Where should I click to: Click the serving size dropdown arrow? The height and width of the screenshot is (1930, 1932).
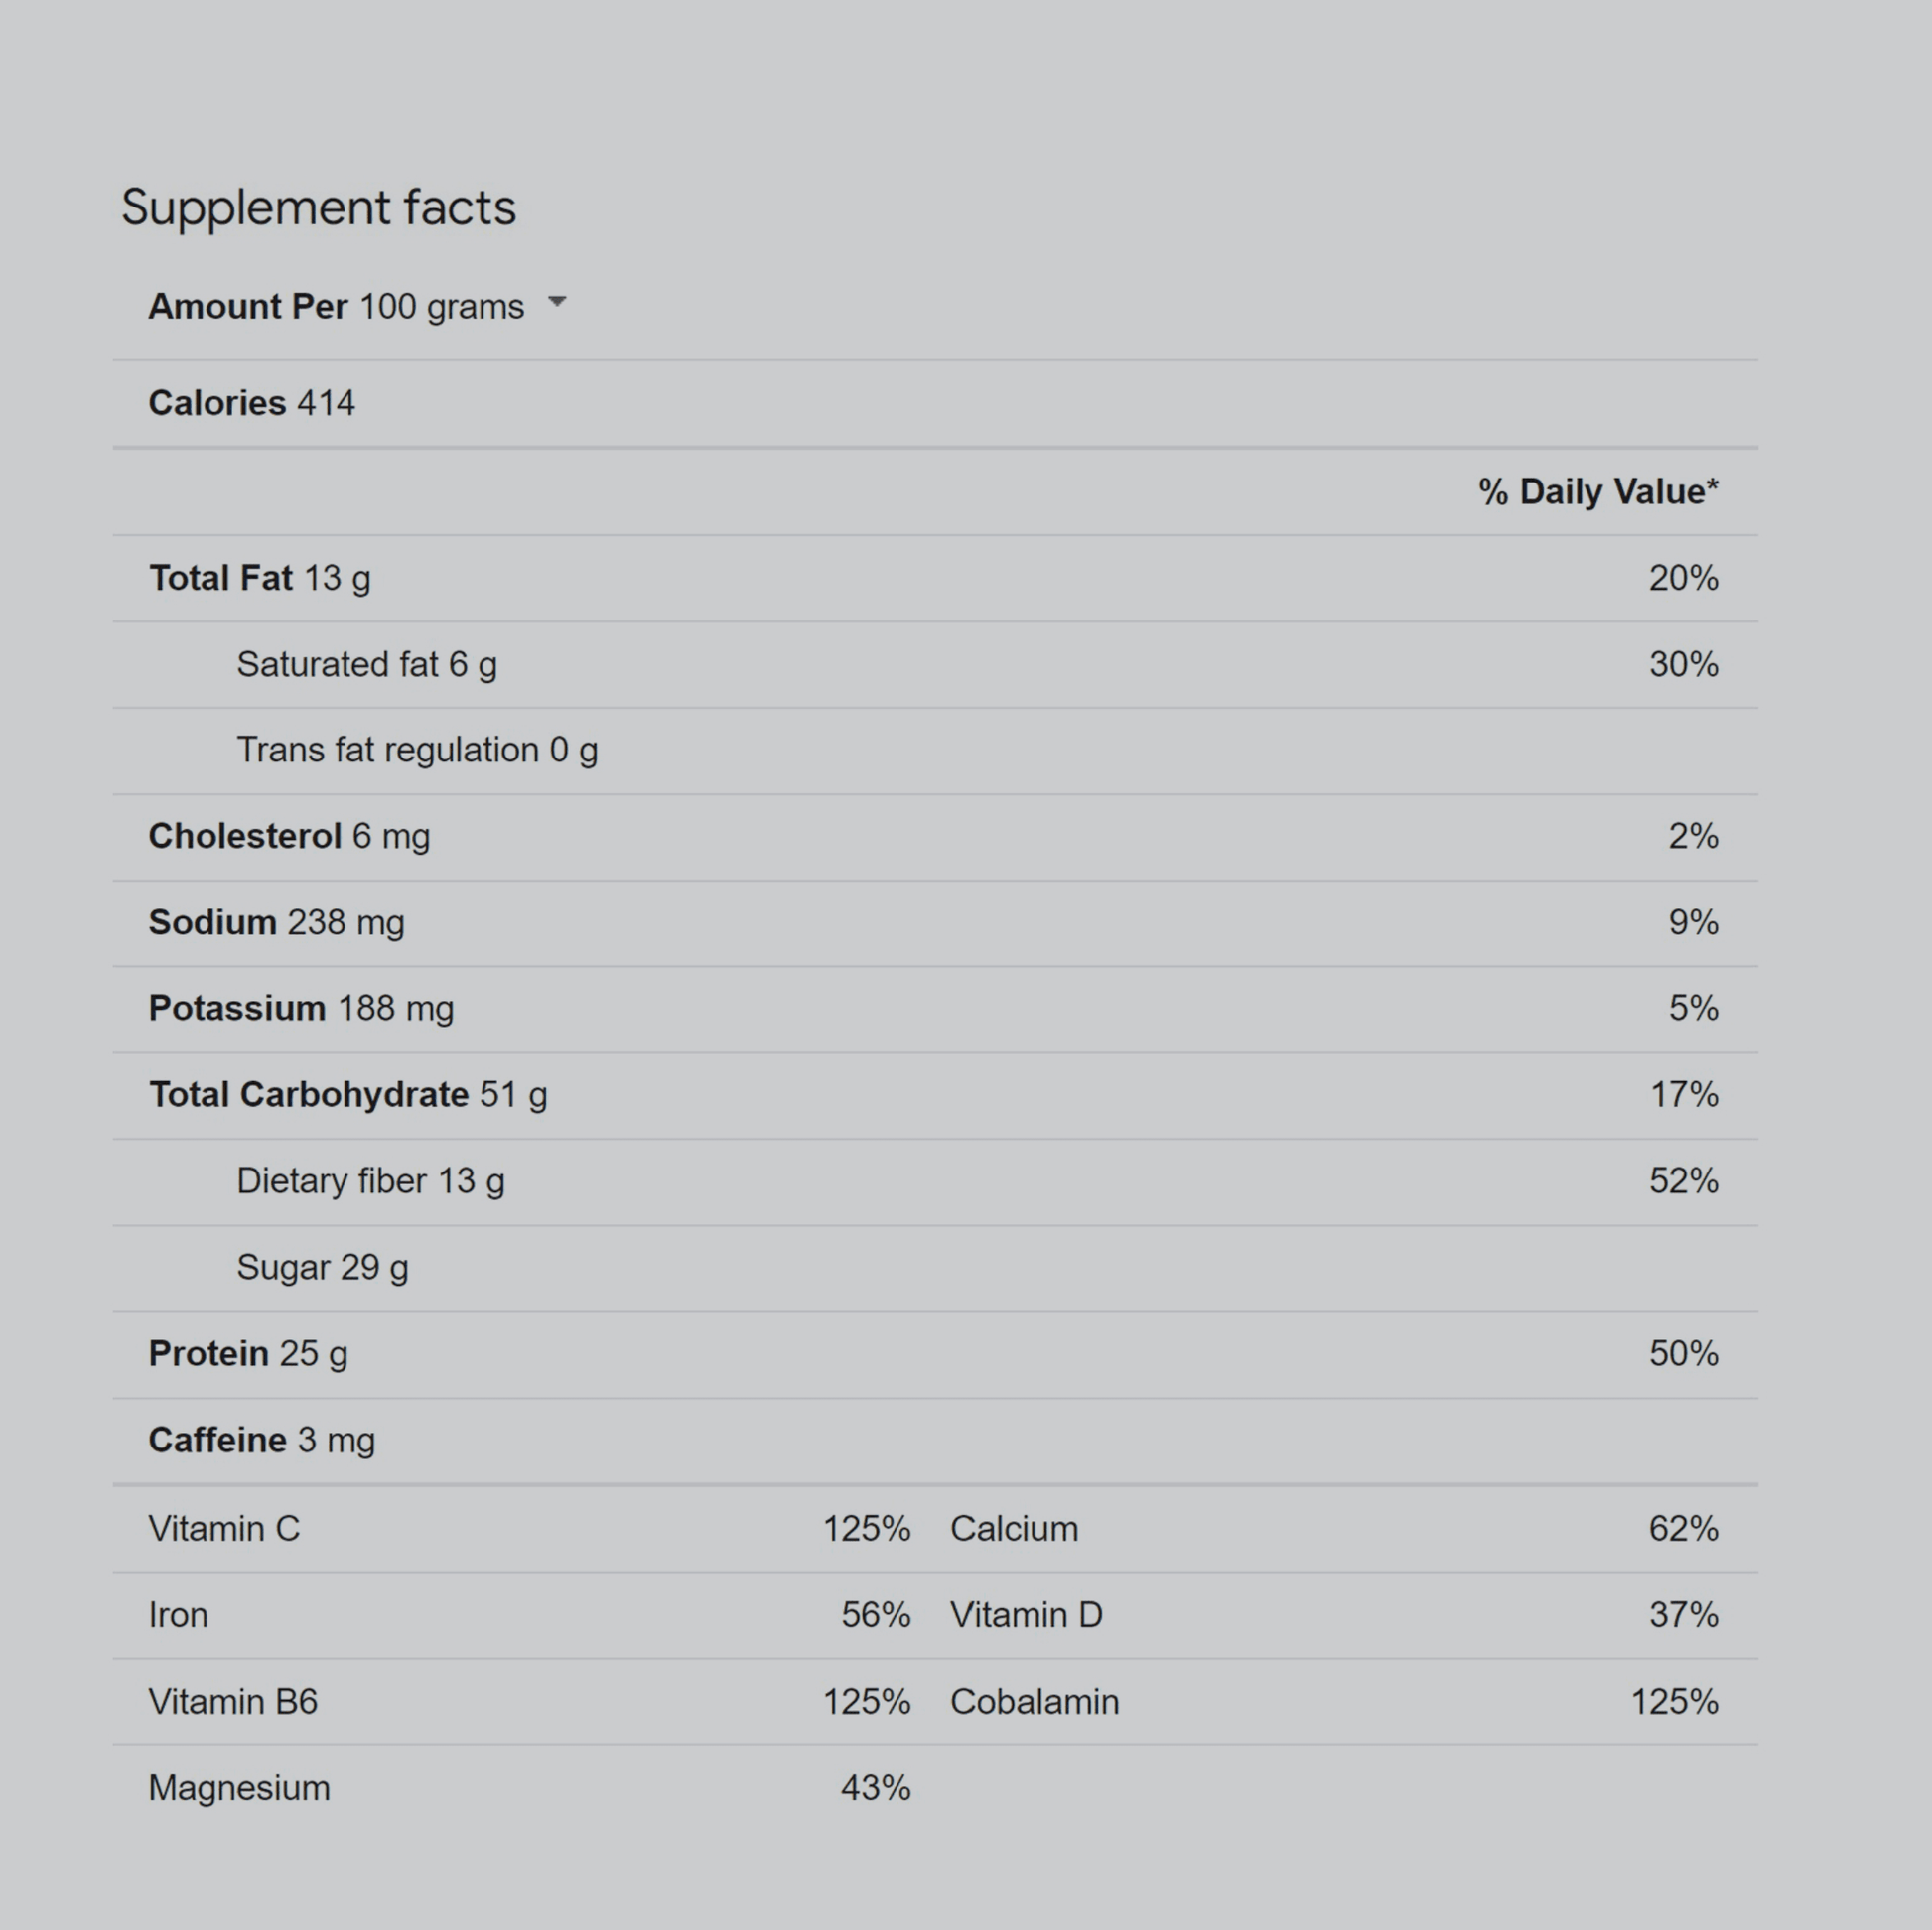click(x=557, y=302)
